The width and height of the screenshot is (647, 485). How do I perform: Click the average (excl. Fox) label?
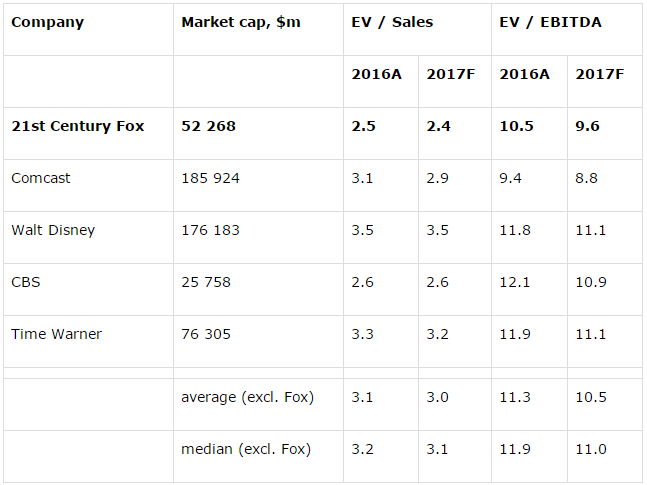click(247, 397)
